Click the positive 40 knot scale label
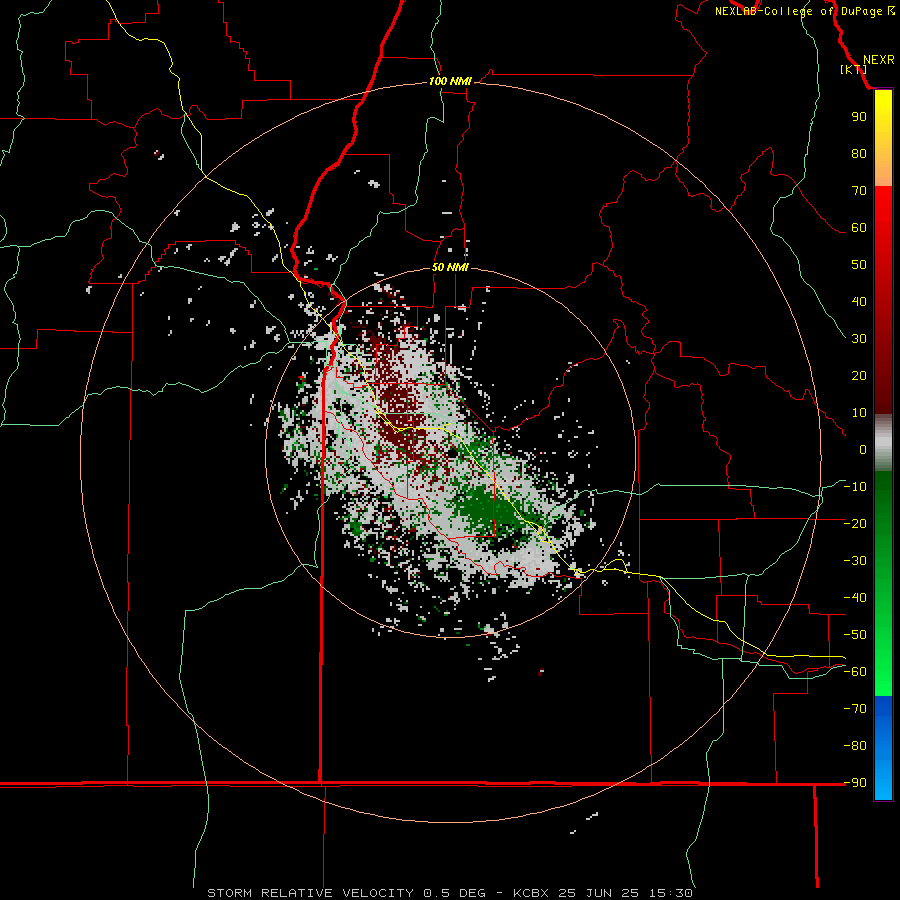Viewport: 900px width, 900px height. tap(859, 301)
